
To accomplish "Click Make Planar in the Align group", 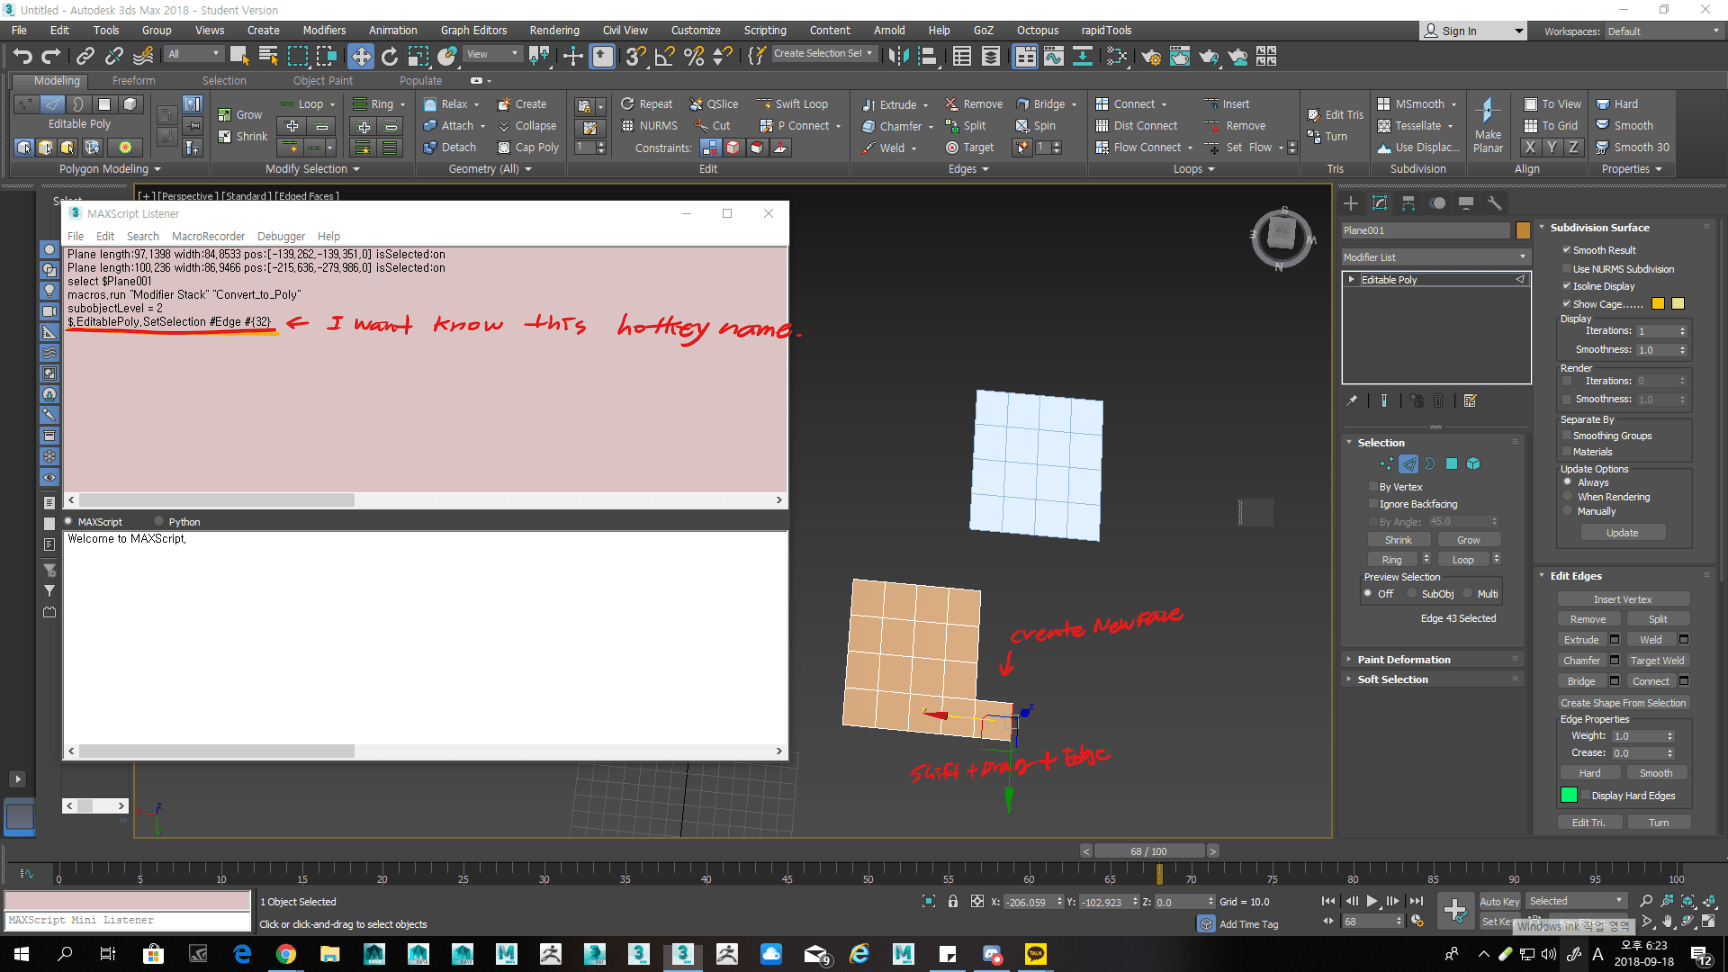I will [x=1488, y=126].
